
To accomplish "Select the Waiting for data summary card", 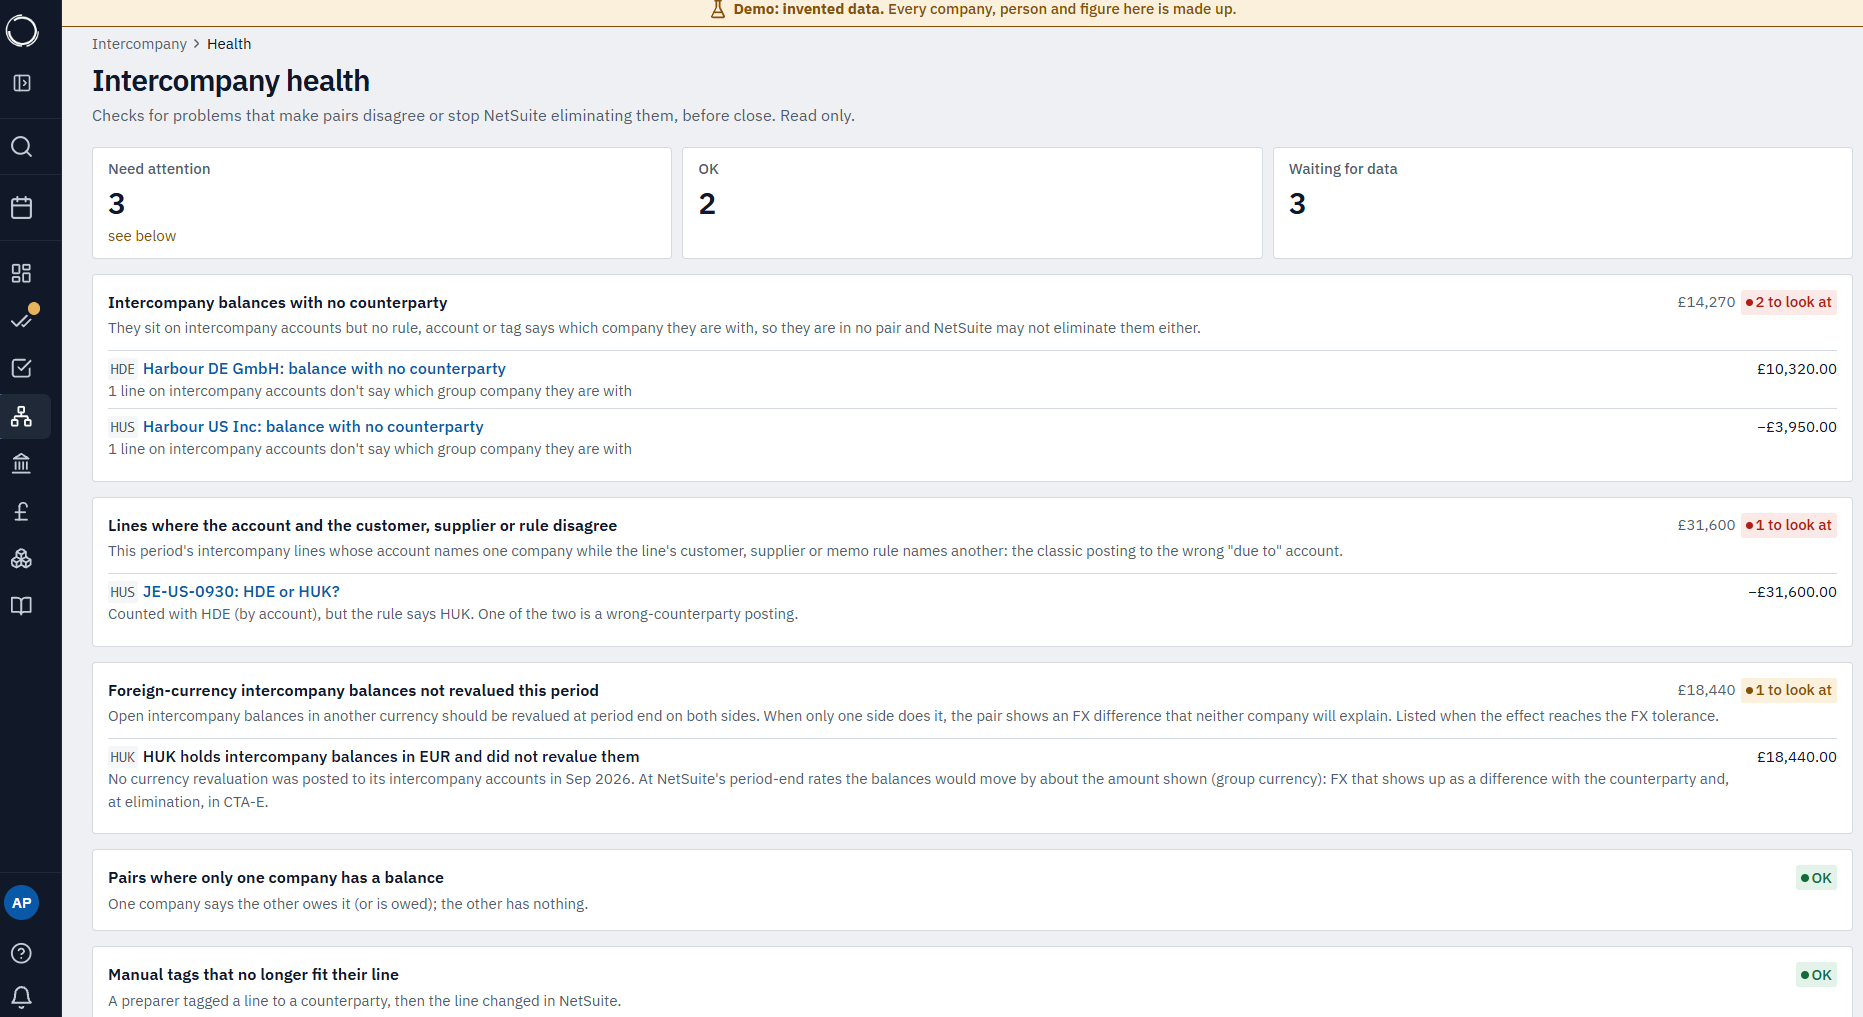I will click(1562, 203).
